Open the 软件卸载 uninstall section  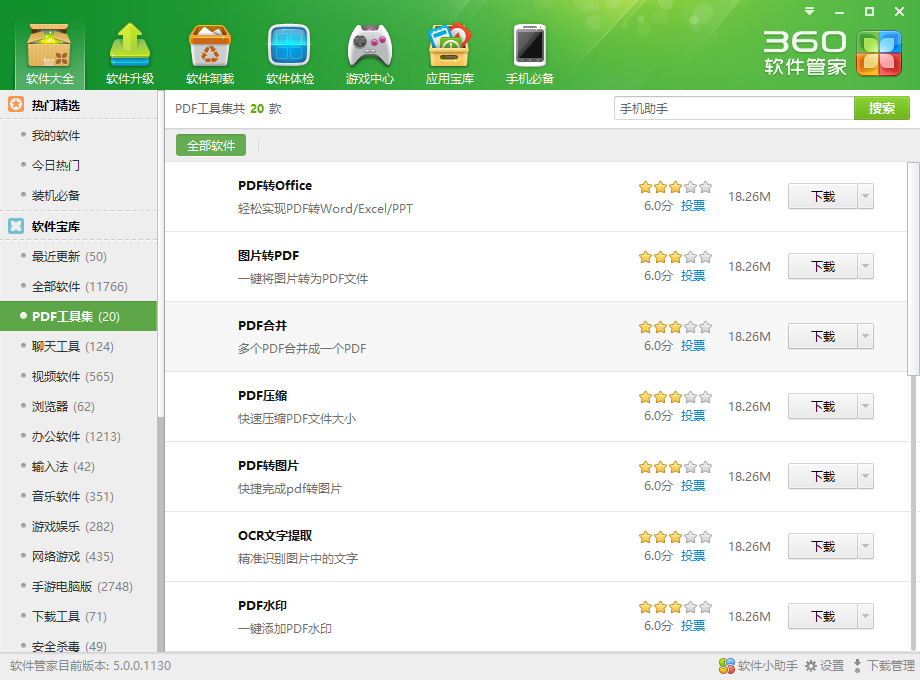click(210, 54)
